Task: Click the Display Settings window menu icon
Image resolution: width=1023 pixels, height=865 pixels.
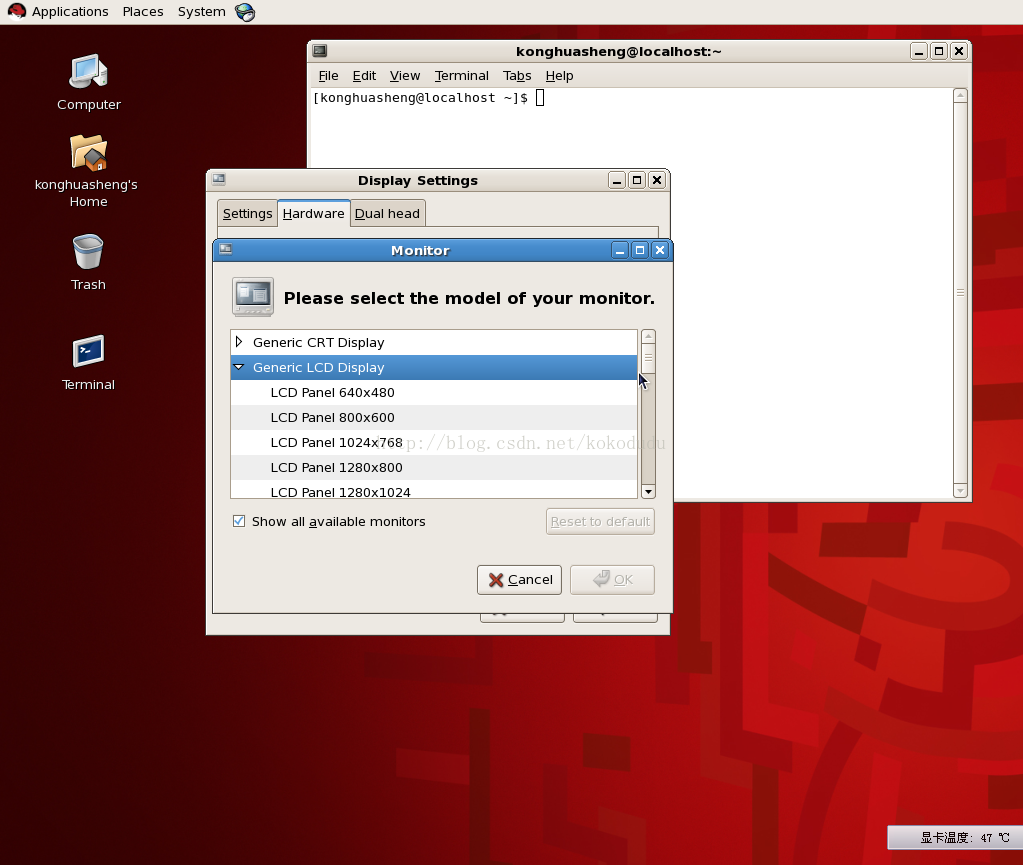Action: point(219,179)
